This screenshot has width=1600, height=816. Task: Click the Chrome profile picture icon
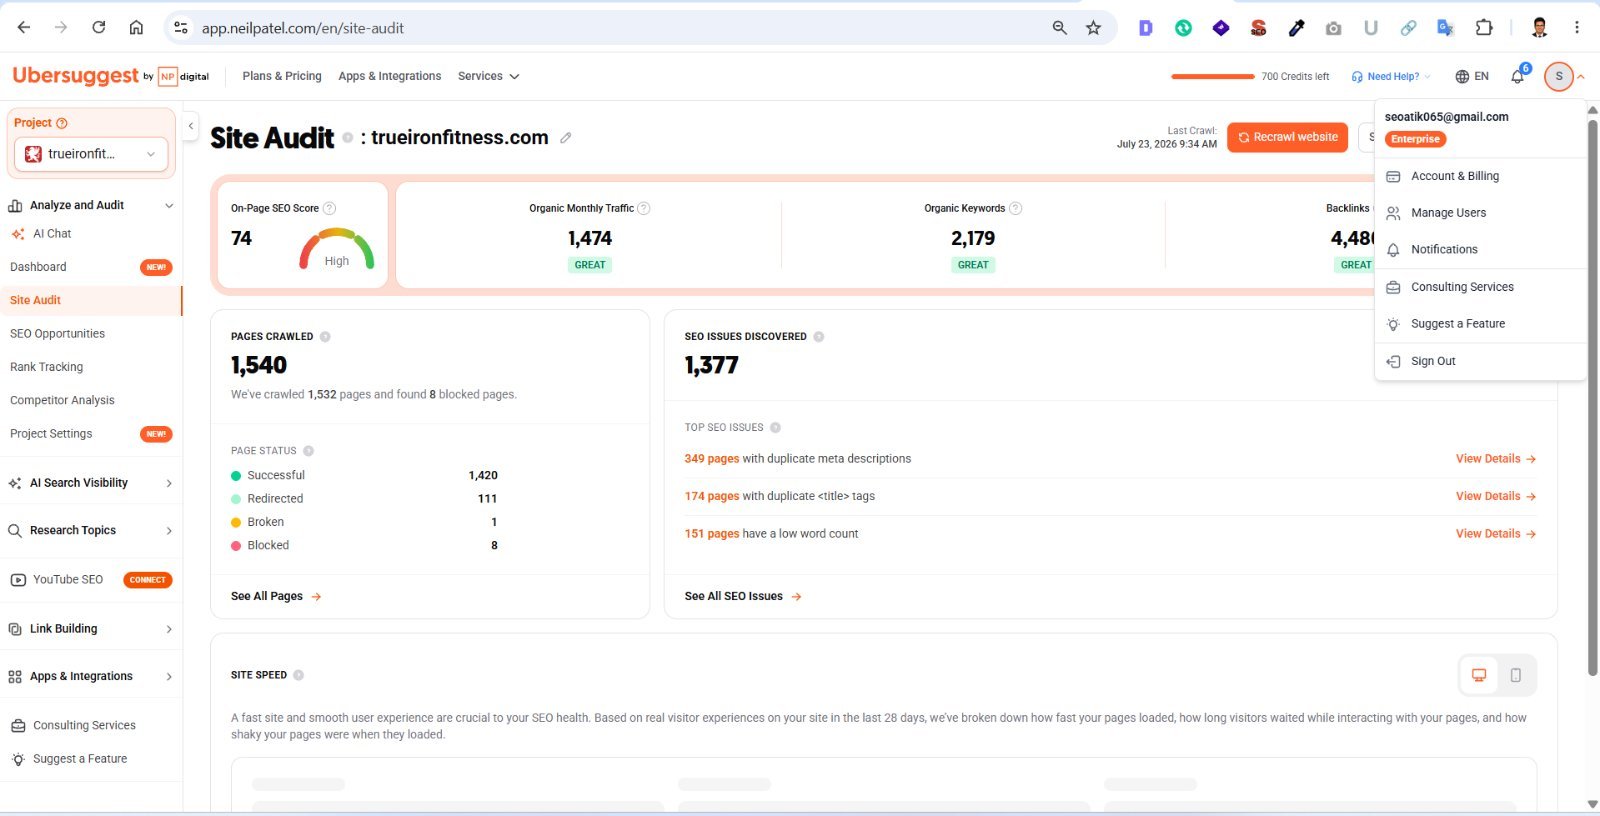coord(1540,28)
